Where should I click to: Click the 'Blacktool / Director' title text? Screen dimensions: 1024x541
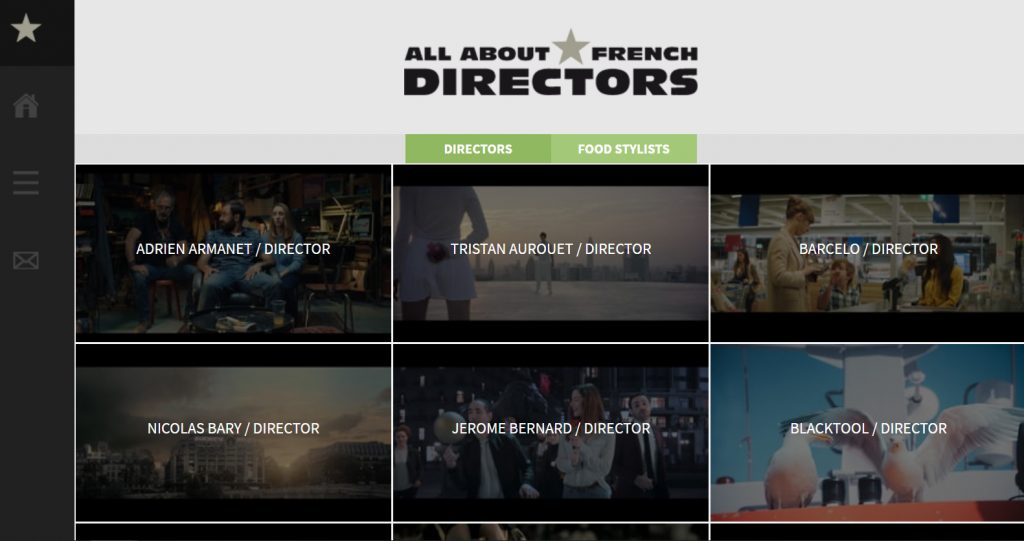pos(868,429)
